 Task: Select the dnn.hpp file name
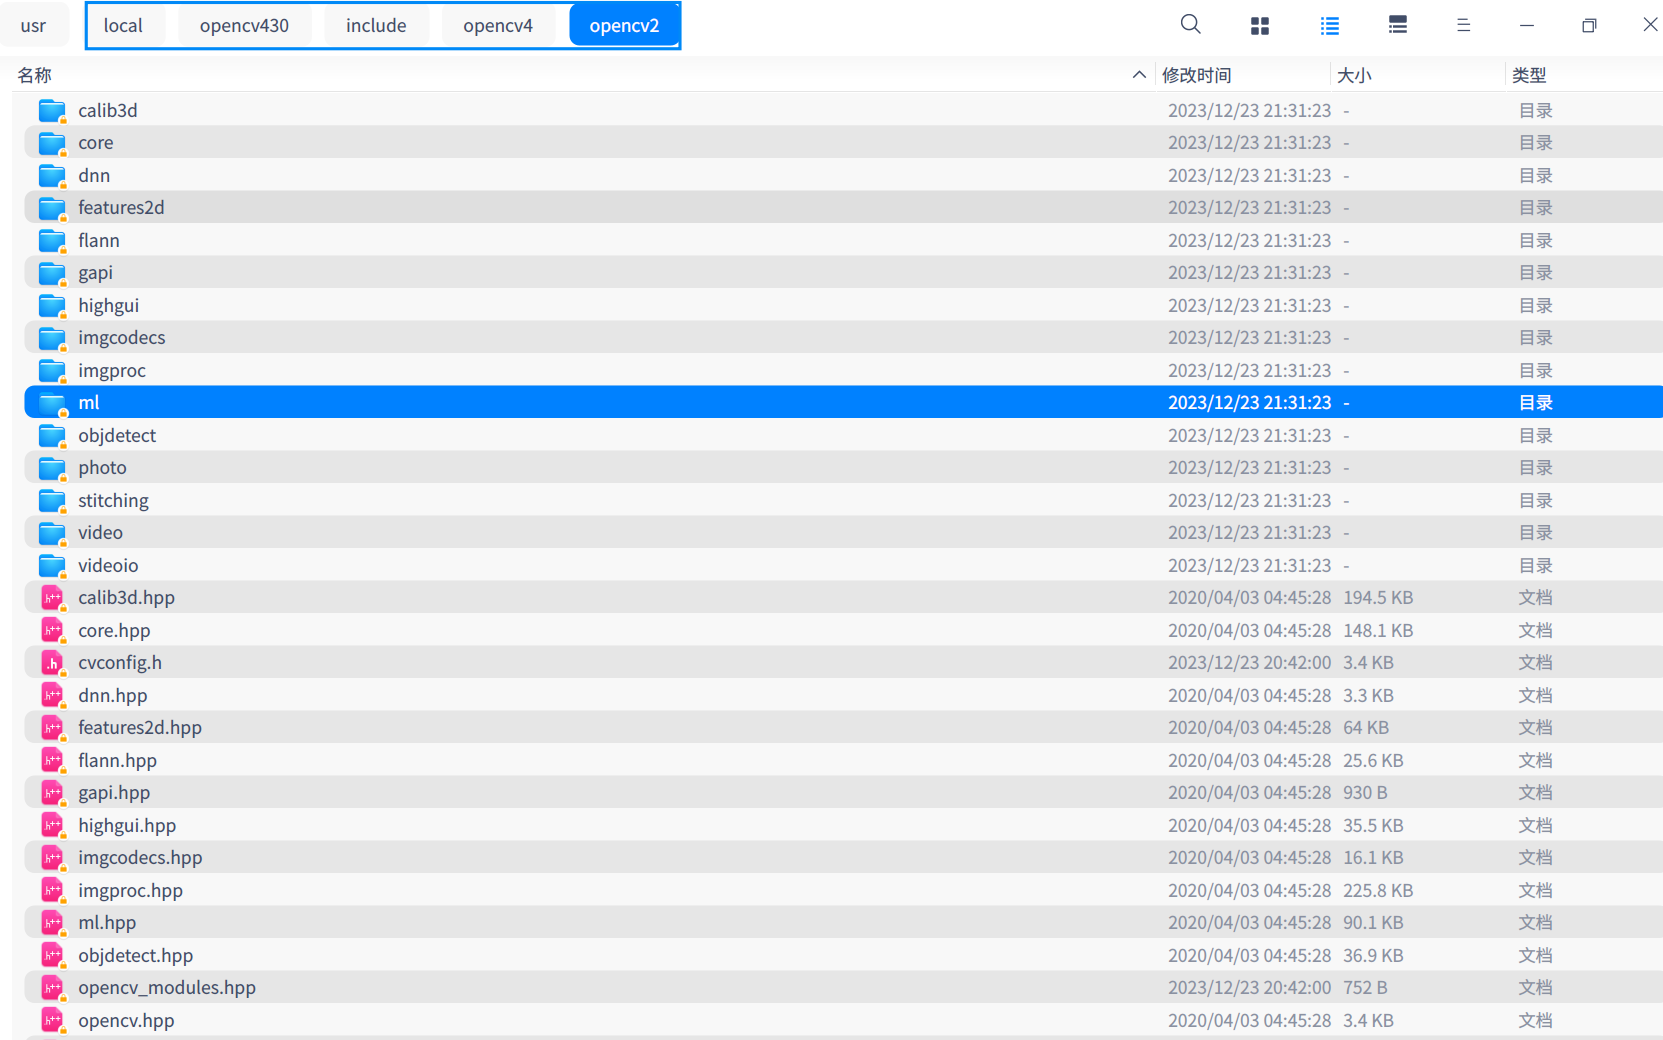click(112, 696)
